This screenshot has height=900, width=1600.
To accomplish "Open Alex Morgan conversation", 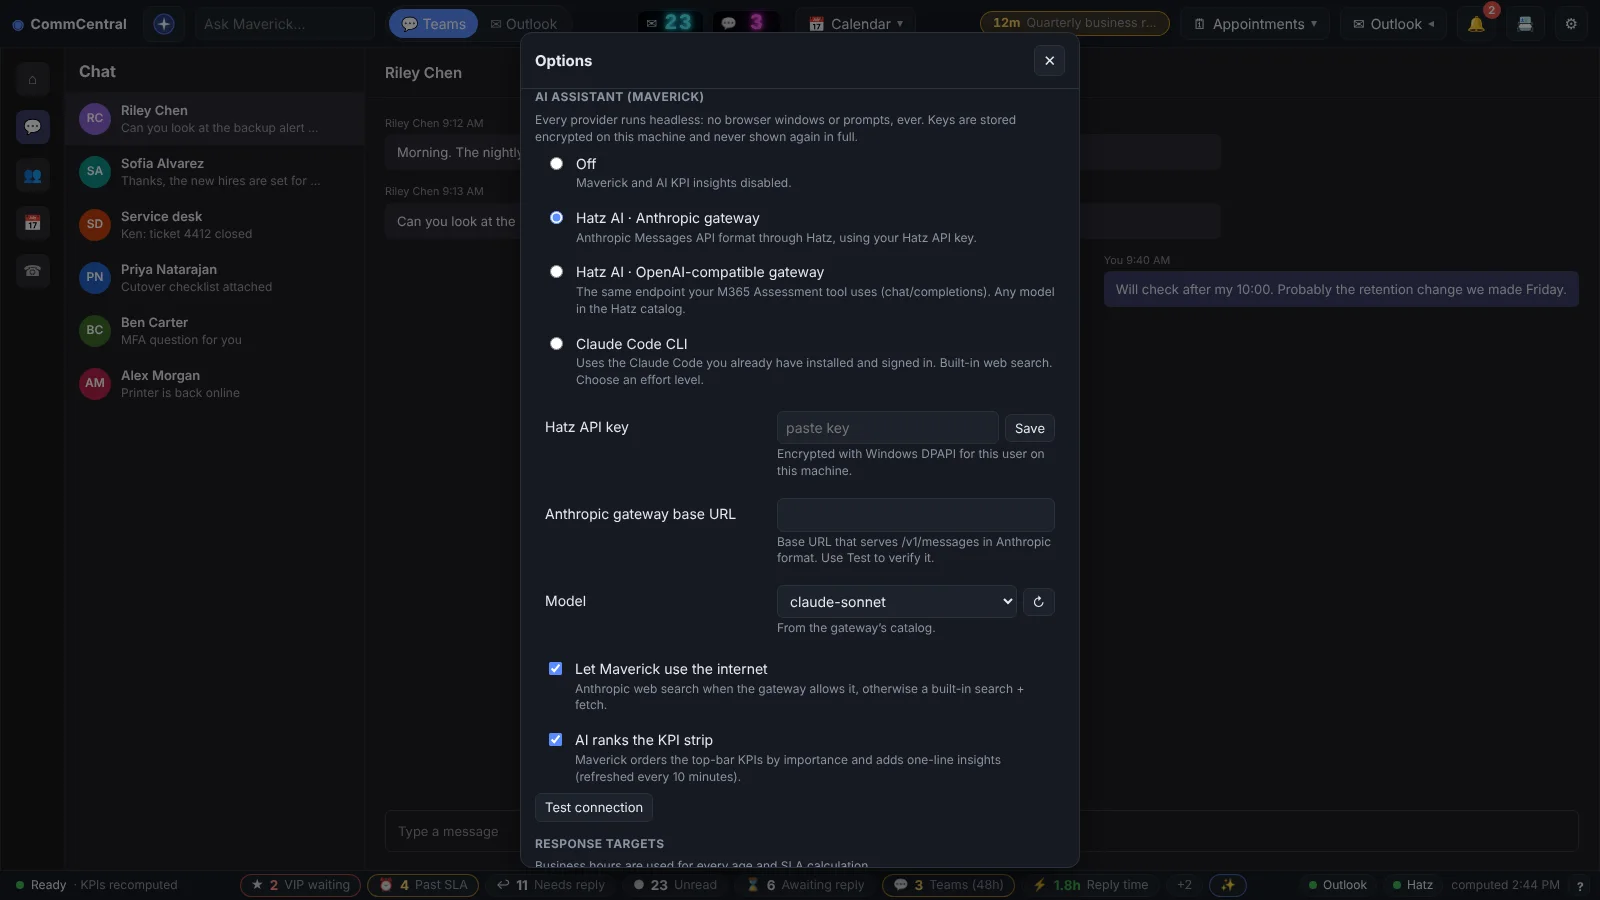I will click(215, 384).
